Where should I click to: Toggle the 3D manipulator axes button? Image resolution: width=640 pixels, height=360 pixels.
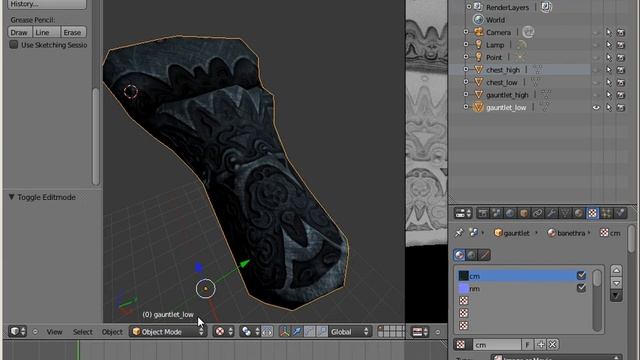pos(285,332)
